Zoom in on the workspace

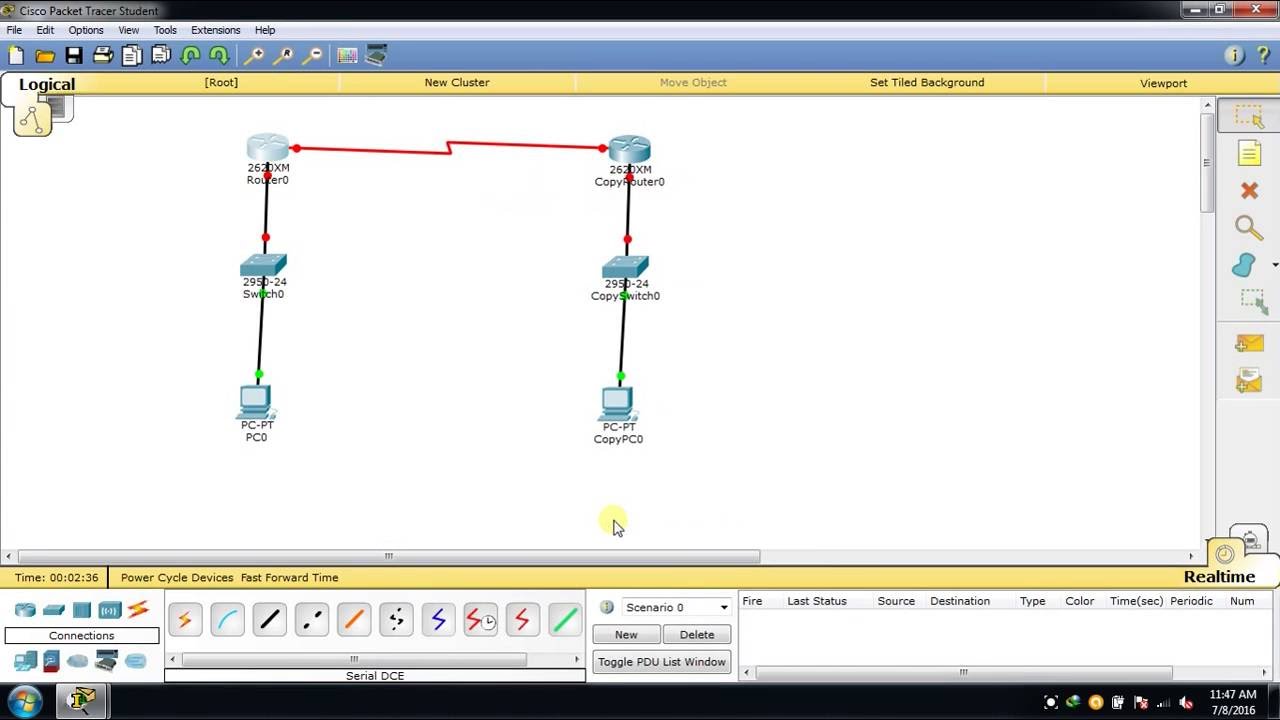click(255, 56)
